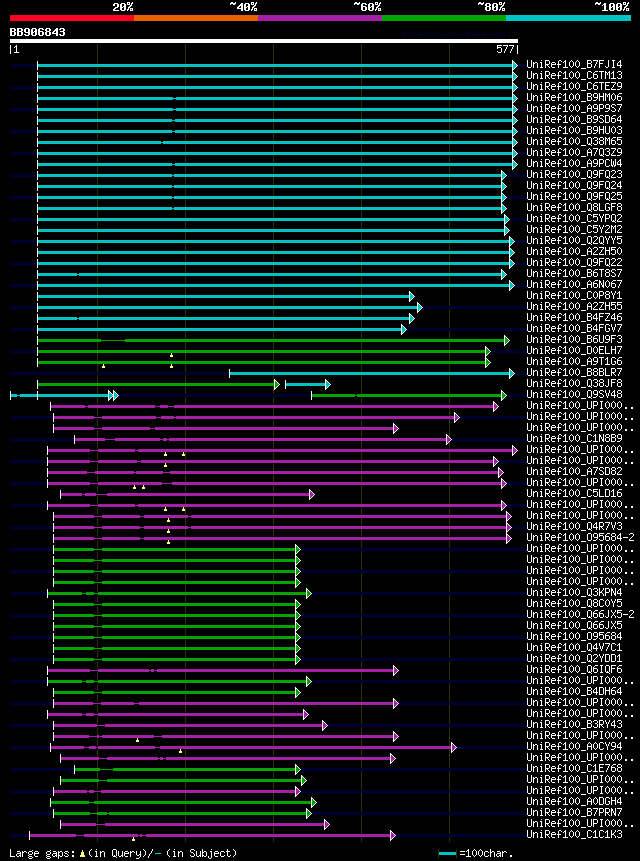640x861 pixels.
Task: Open the UniRef100_A7Q3Z9 entry
Action: [574, 153]
